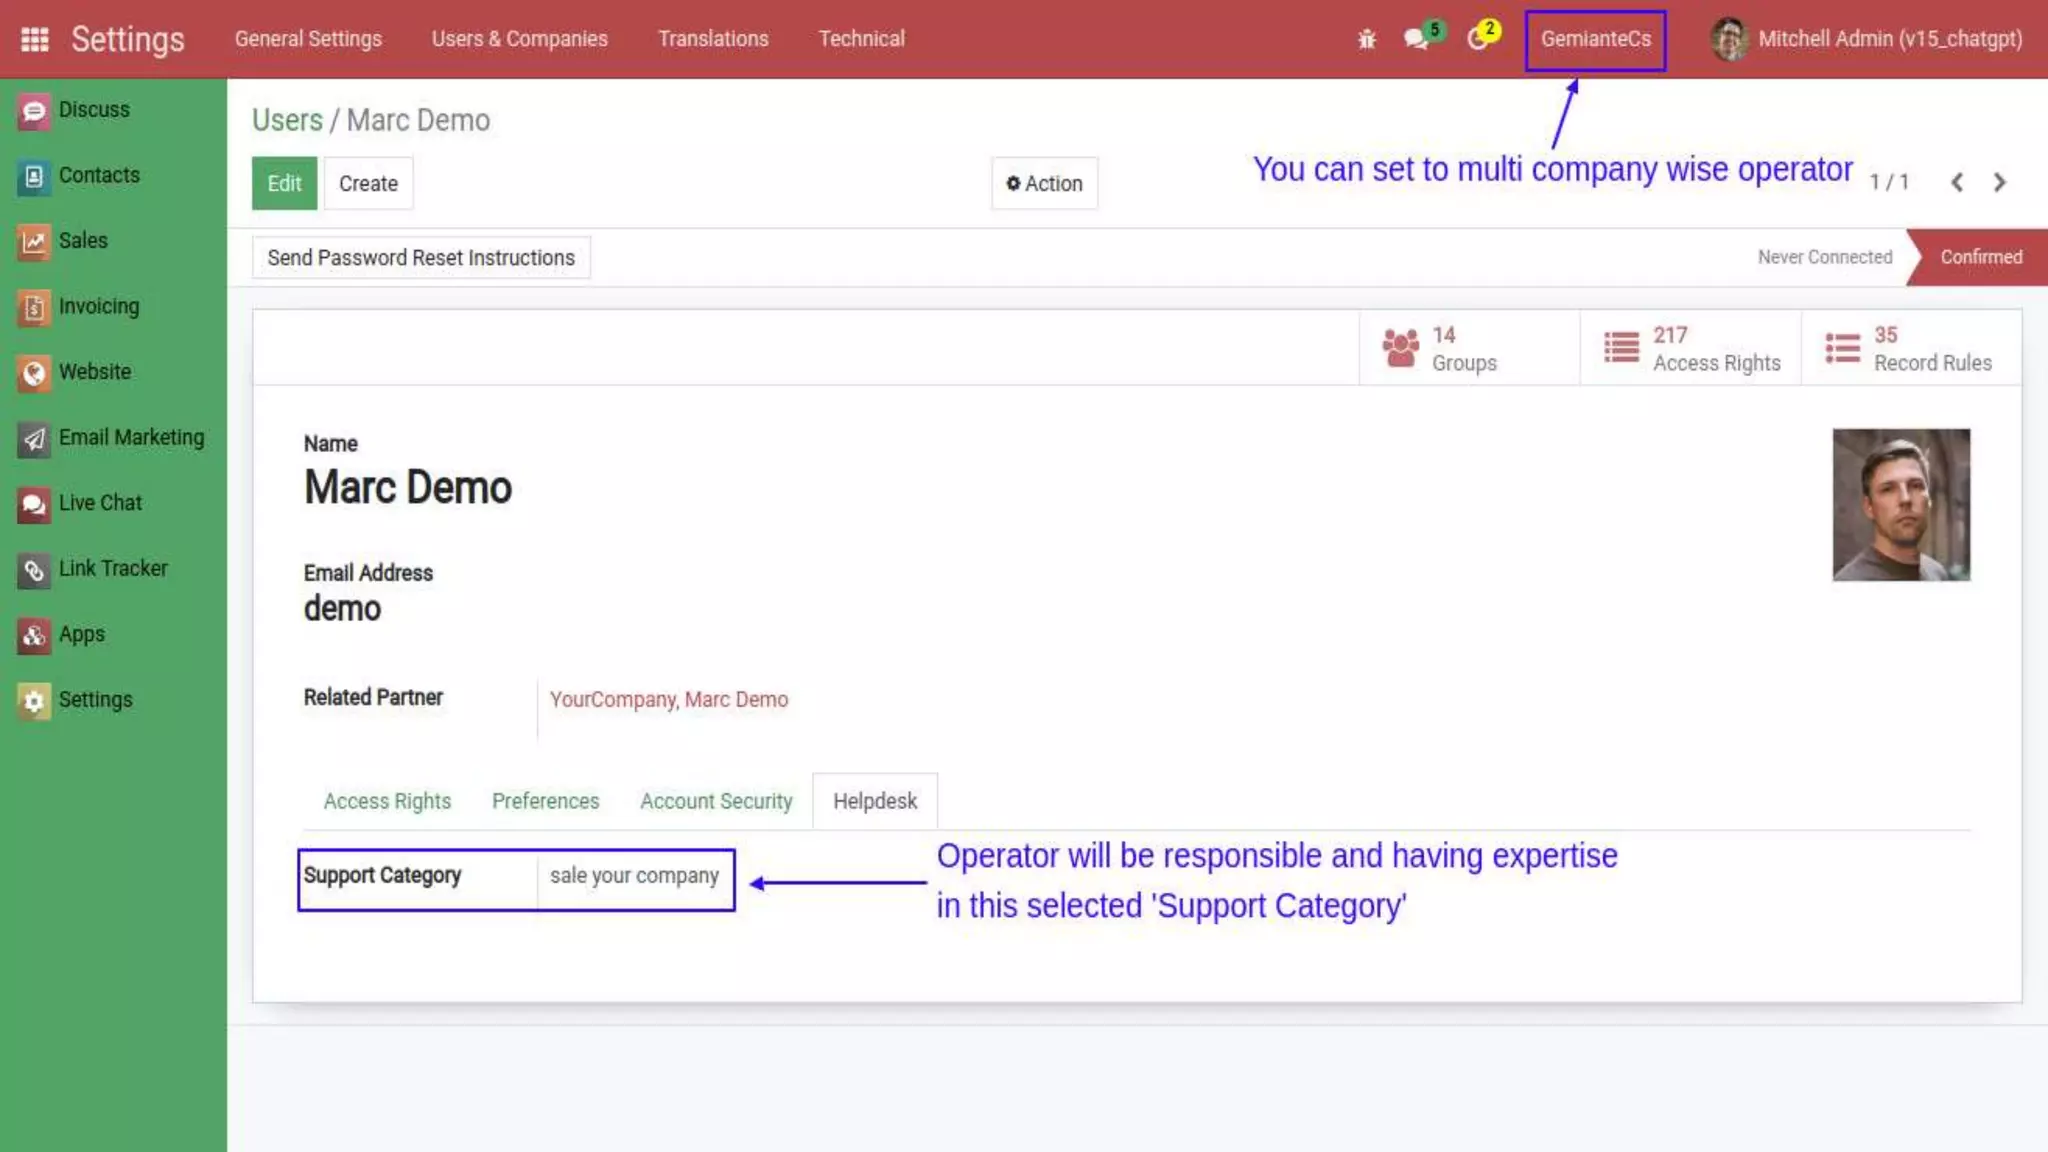This screenshot has width=2048, height=1152.
Task: Go to next record arrow
Action: click(x=1999, y=183)
